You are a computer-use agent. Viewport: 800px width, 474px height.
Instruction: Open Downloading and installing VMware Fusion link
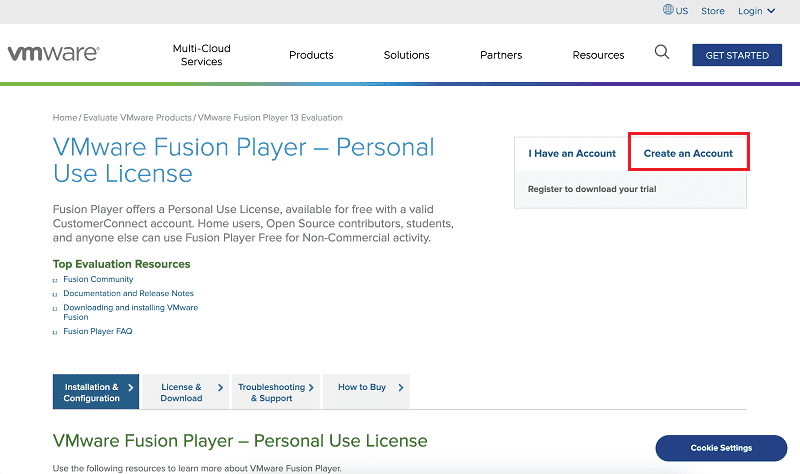131,312
